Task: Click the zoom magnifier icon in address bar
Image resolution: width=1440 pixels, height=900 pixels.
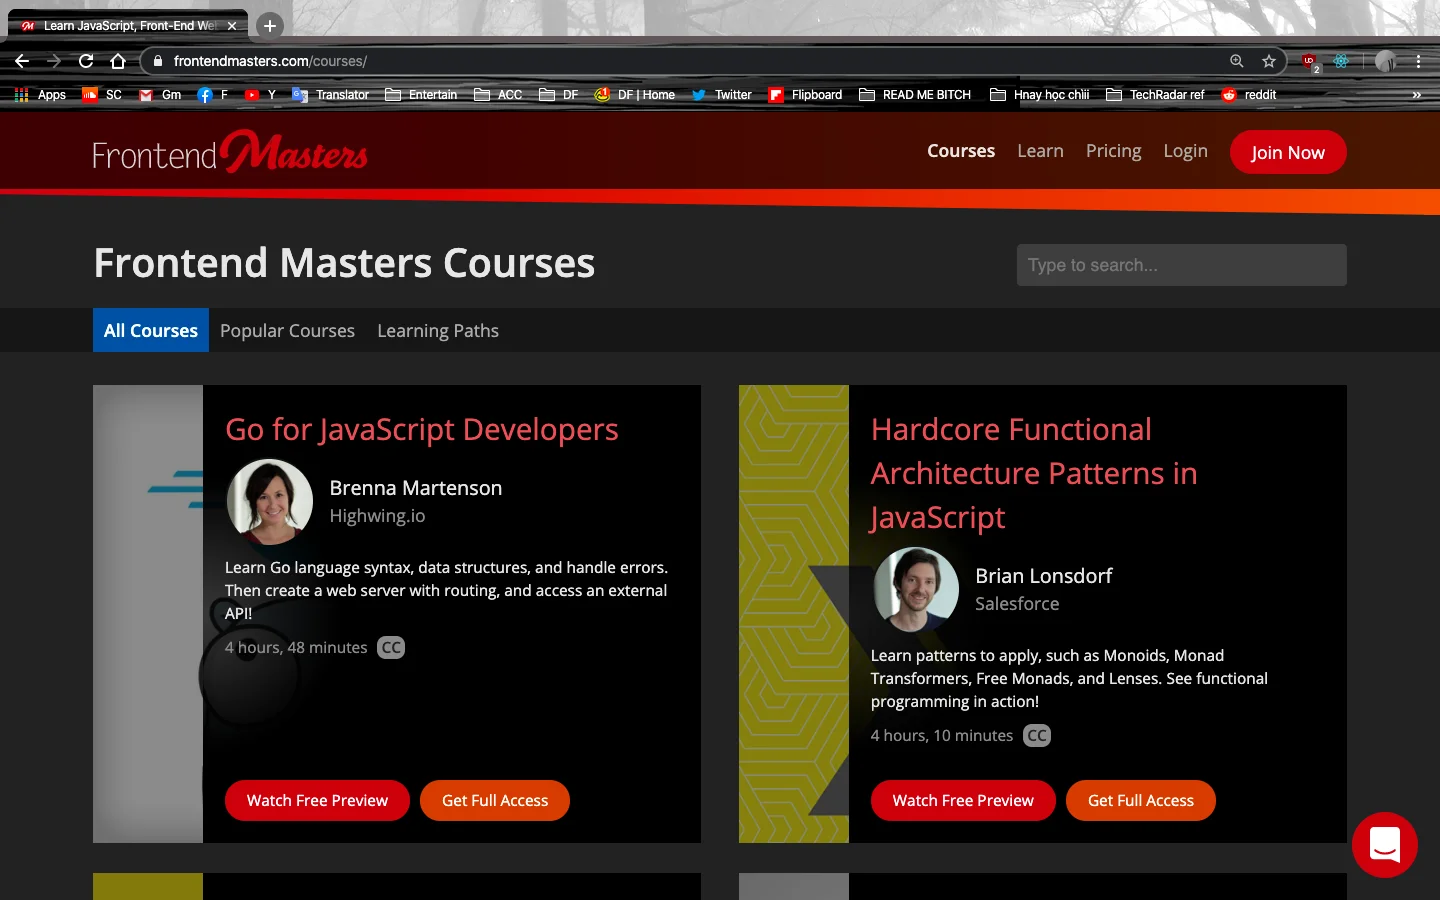Action: [1237, 61]
